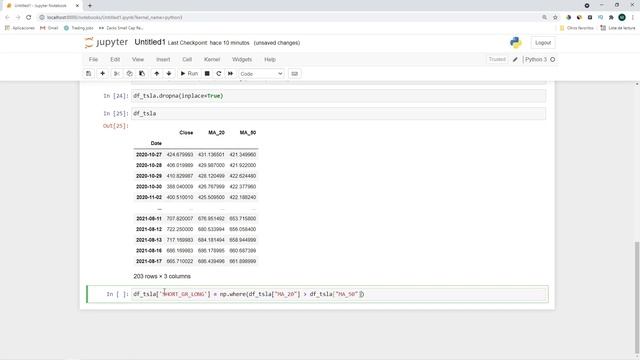Rename notebook by clicking Untitled1 title
This screenshot has height=360, width=640.
150,42
